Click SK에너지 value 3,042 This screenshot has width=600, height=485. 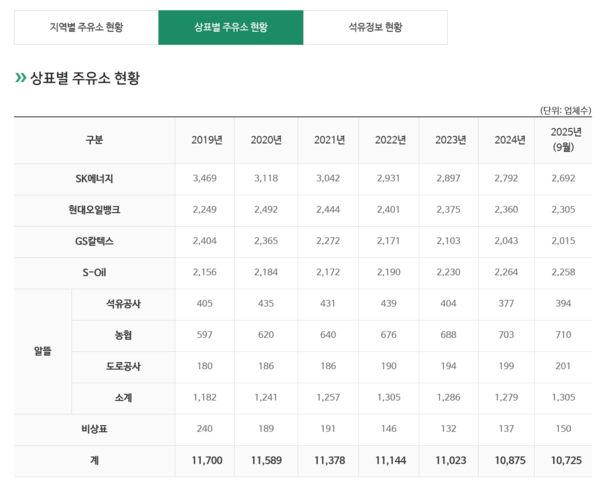point(328,178)
